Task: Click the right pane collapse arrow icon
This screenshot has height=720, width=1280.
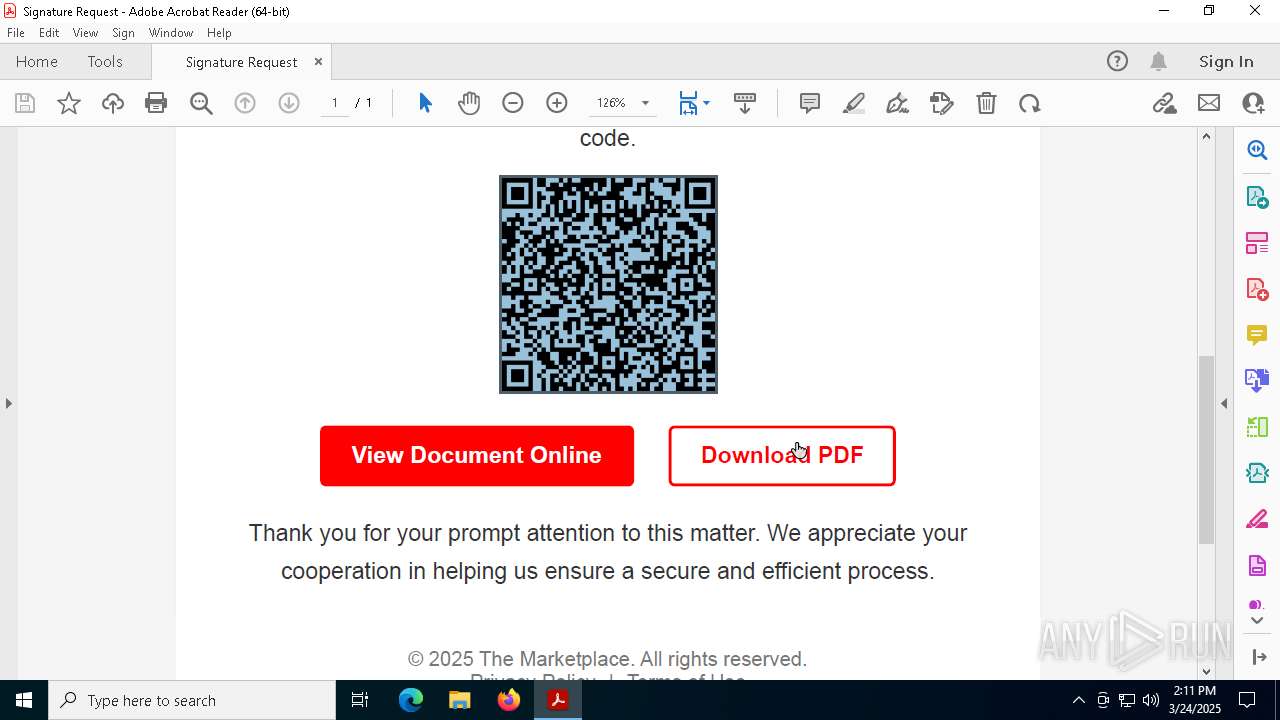Action: (x=1259, y=657)
